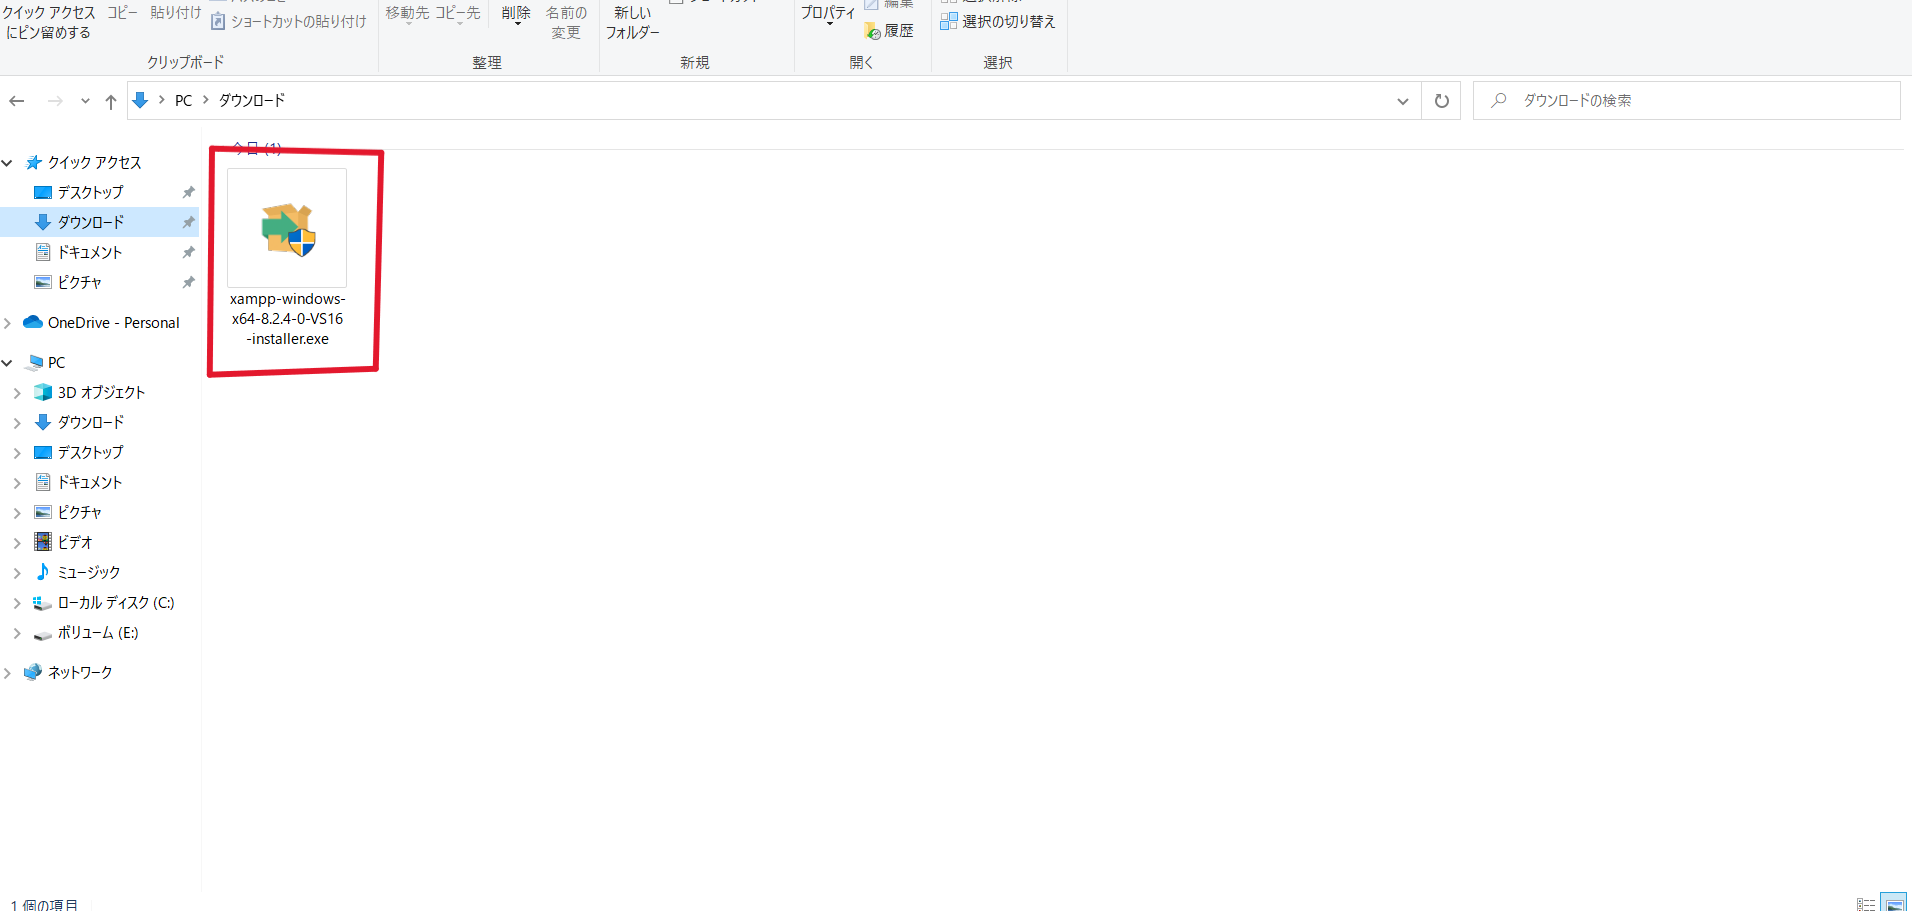Click file name xampp-windows-x64-8.2.4-0-VS16-installer.exe
The image size is (1912, 911).
288,319
